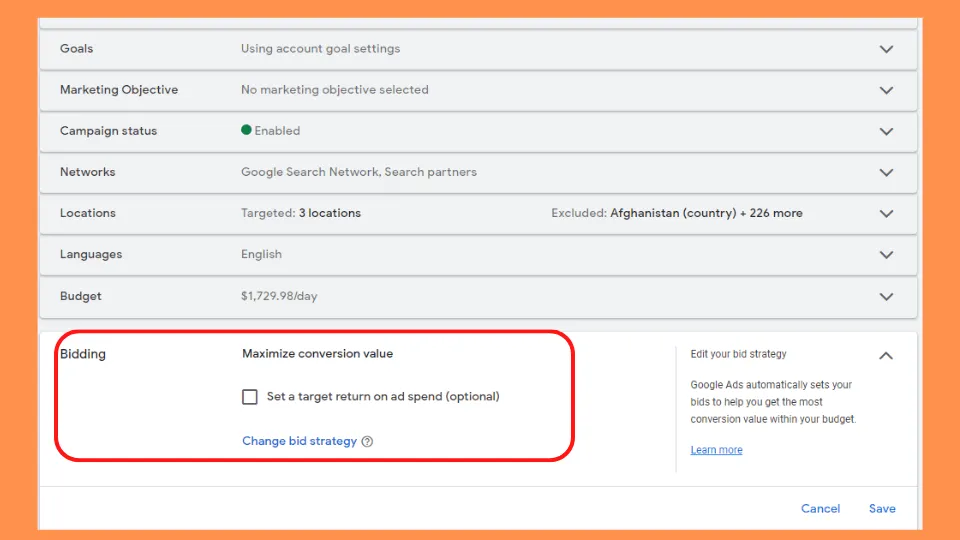Expand the Campaign status row chevron
The image size is (960, 540).
(886, 131)
